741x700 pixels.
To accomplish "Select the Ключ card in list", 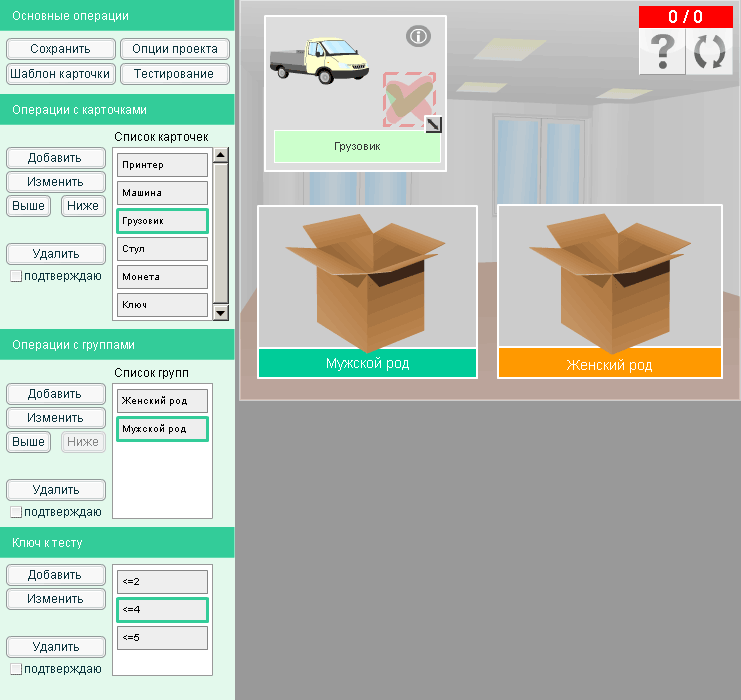I will point(163,305).
